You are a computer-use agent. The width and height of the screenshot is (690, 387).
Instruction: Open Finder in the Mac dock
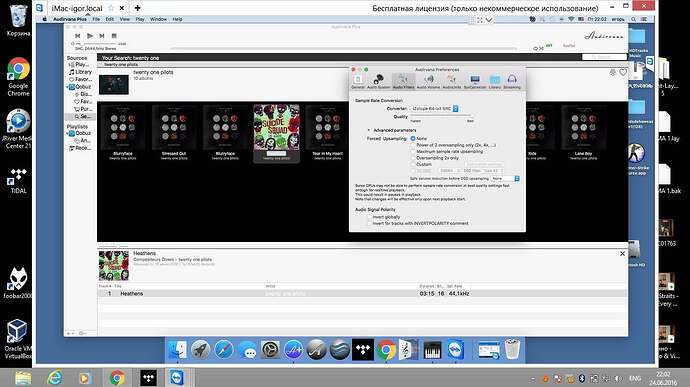(x=177, y=350)
